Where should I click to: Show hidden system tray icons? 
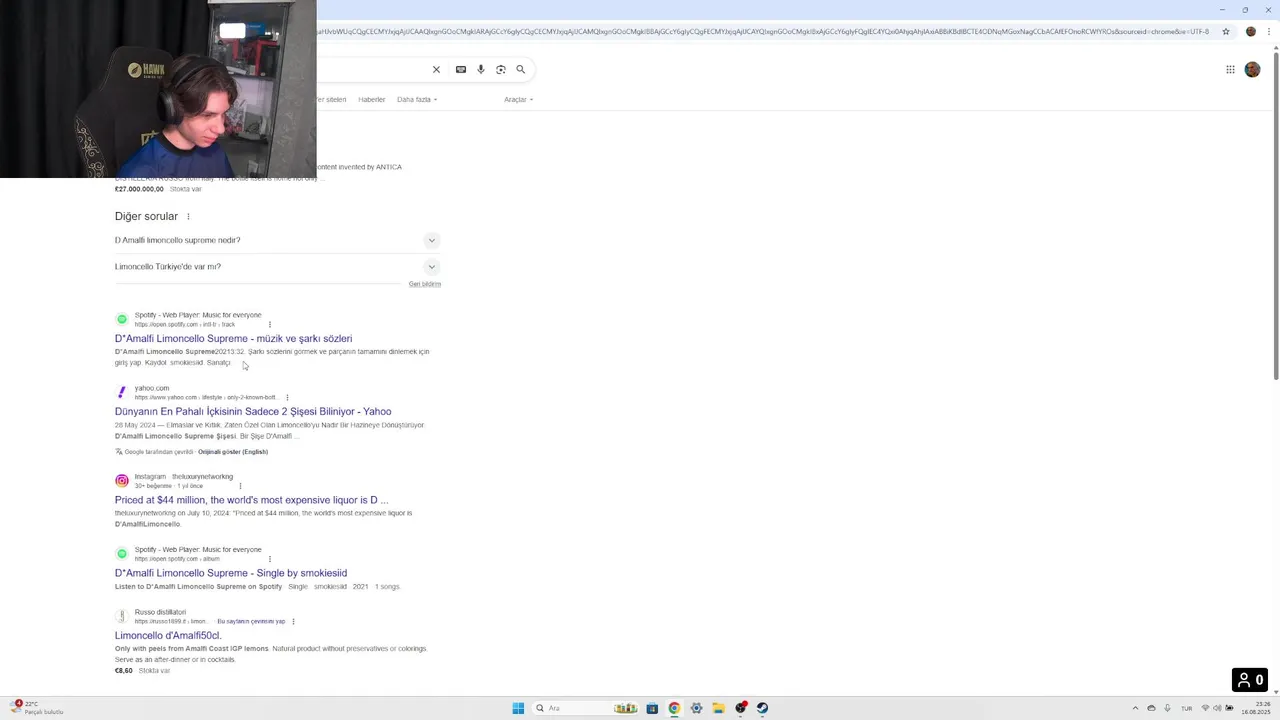pos(1135,708)
